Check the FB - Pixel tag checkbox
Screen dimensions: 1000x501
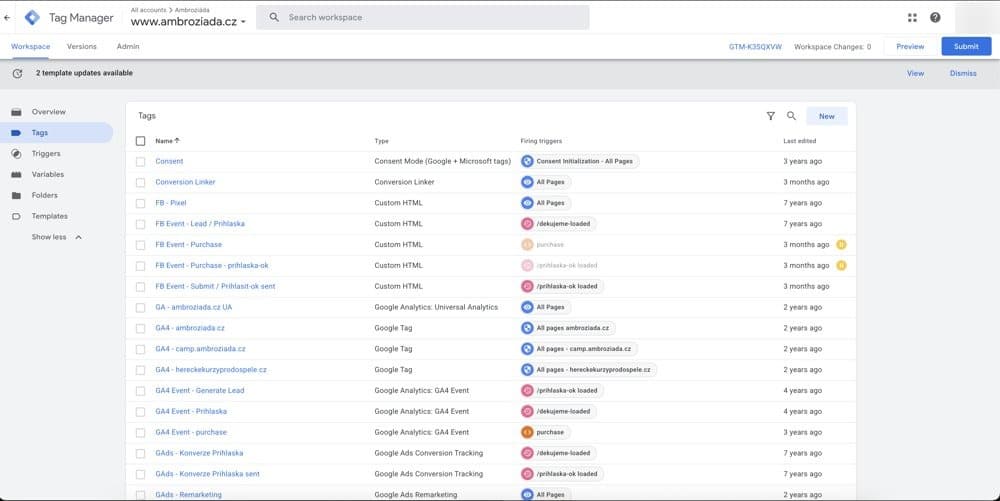(x=140, y=203)
